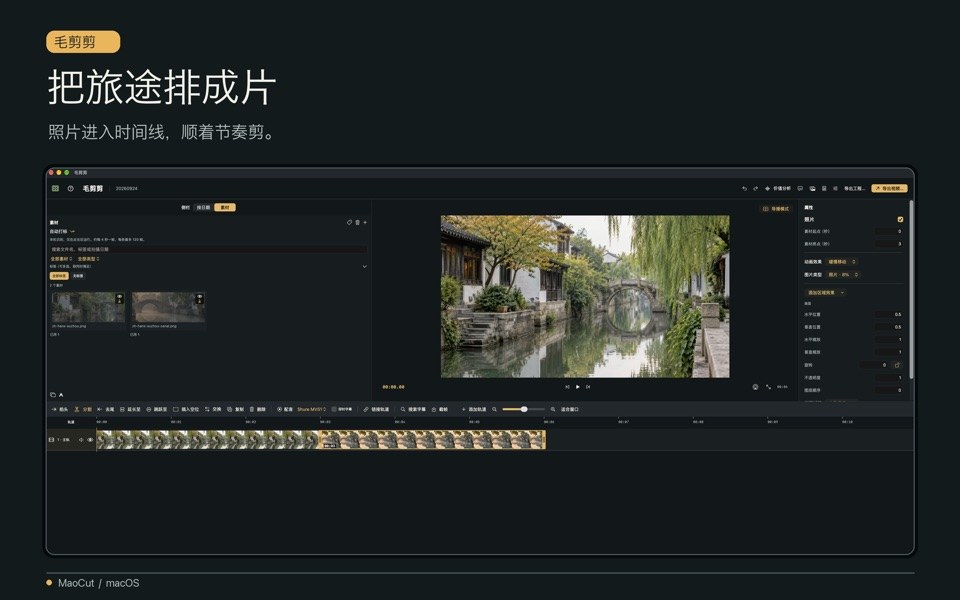The image size is (960, 600).
Task: Click the 交换 swap tool
Action: point(212,409)
